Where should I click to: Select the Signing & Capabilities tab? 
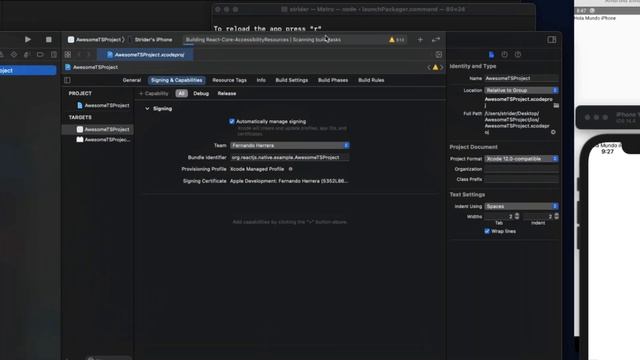click(x=176, y=80)
